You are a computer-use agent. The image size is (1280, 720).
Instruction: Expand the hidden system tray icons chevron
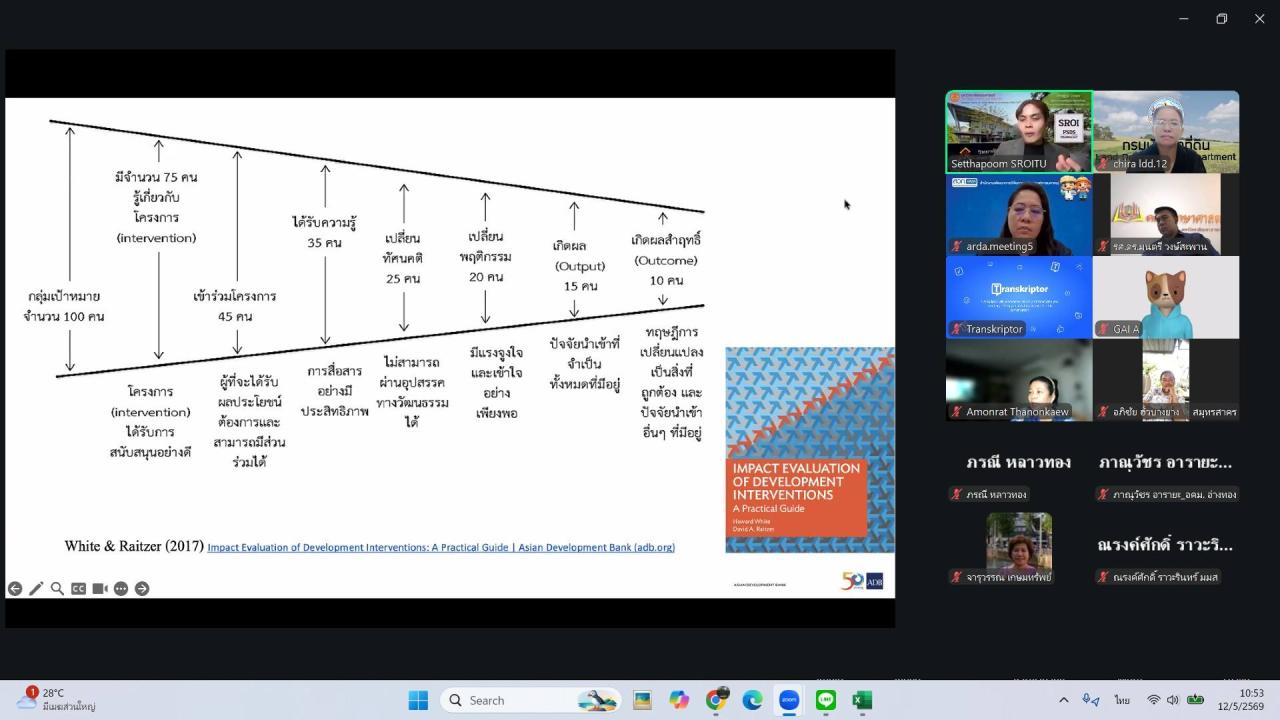pyautogui.click(x=1063, y=700)
